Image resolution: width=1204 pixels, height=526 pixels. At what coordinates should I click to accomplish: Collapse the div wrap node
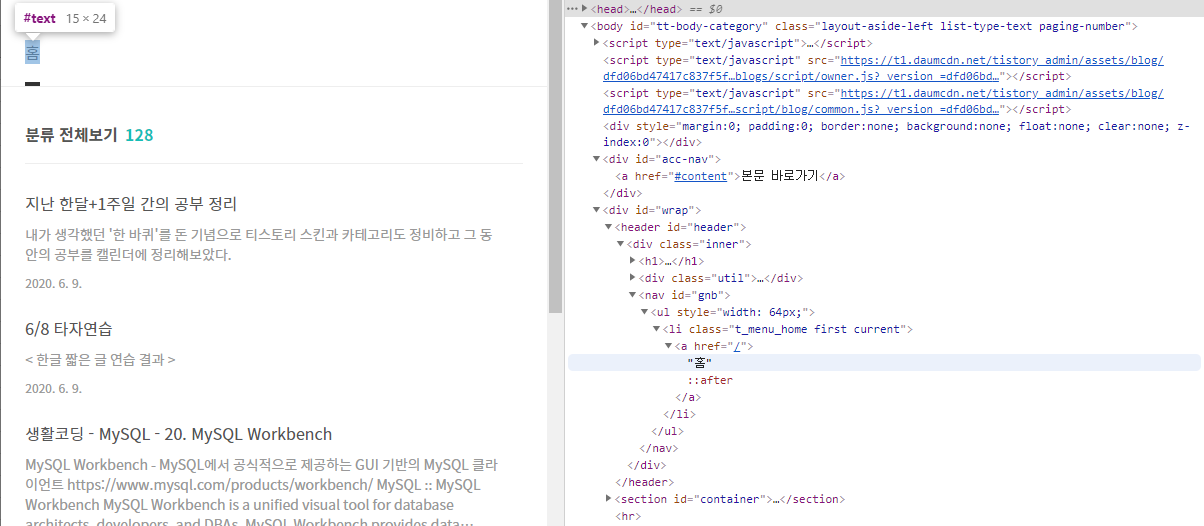[x=597, y=210]
